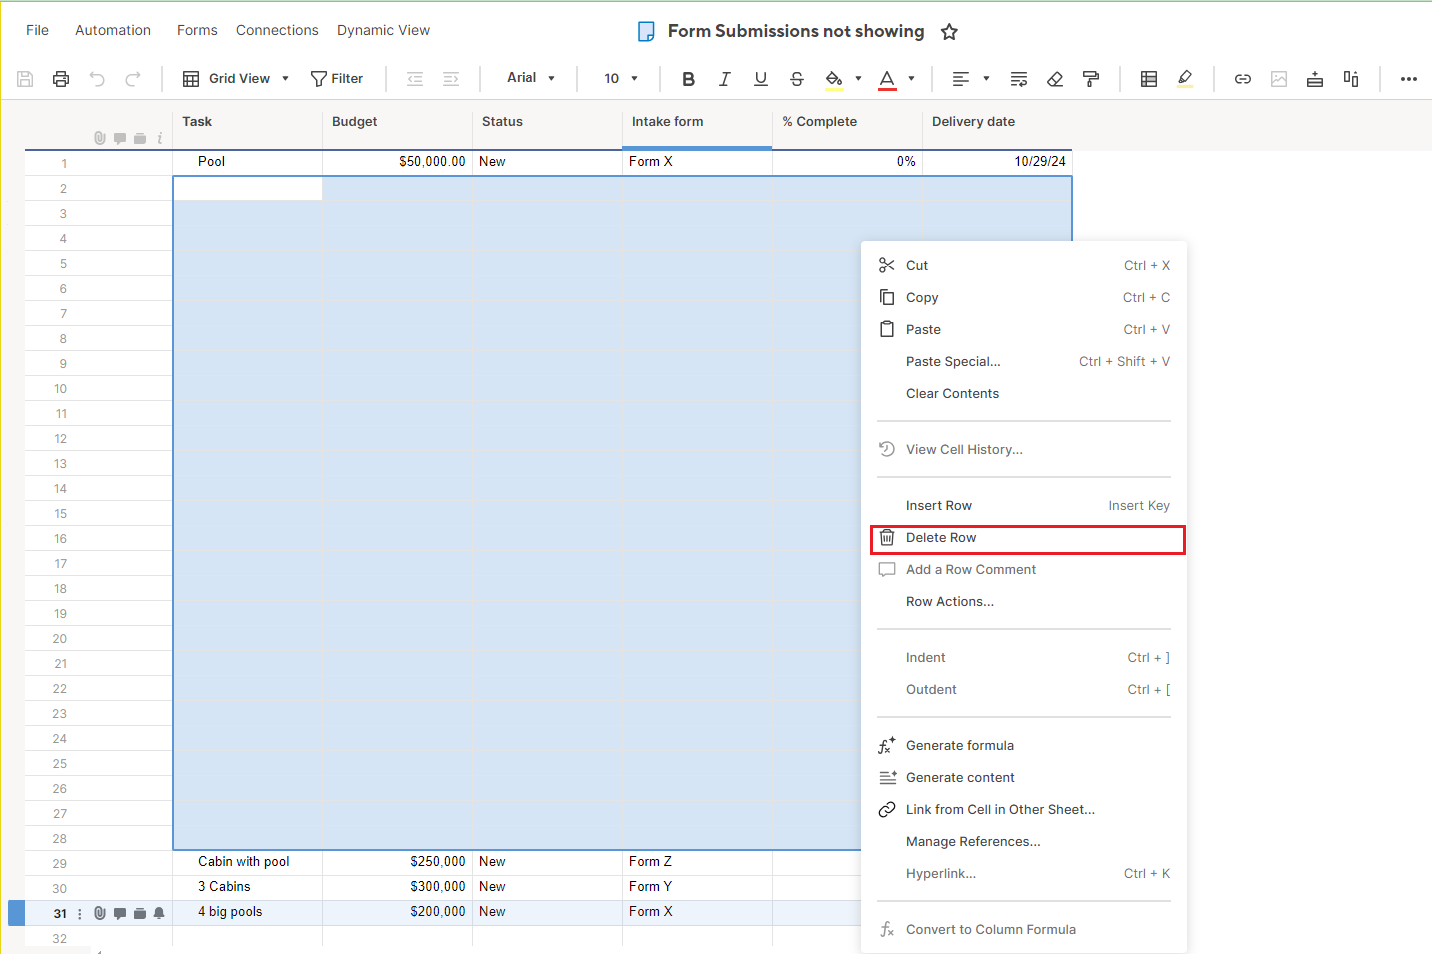Screen dimensions: 1432x954
Task: Click the sheet title Form Submissions not showing
Action: coord(796,31)
